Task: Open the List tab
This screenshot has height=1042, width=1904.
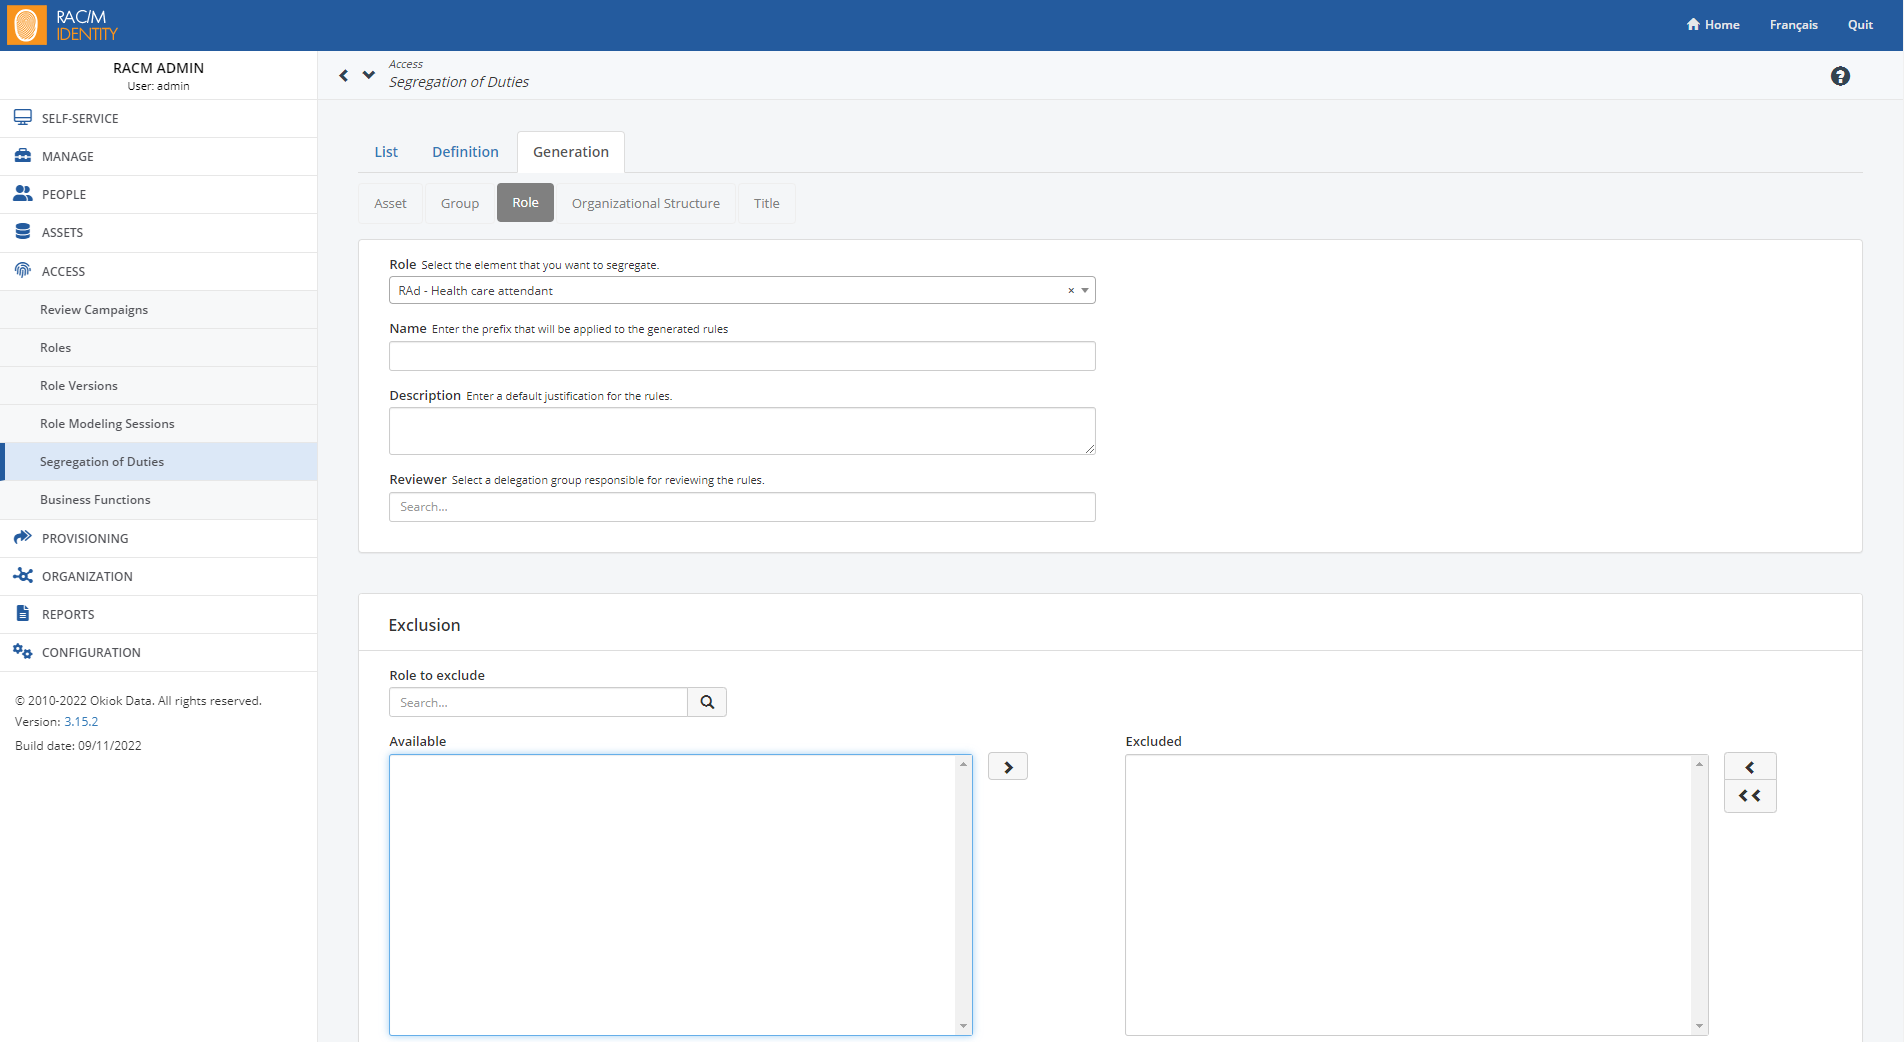Action: [386, 152]
